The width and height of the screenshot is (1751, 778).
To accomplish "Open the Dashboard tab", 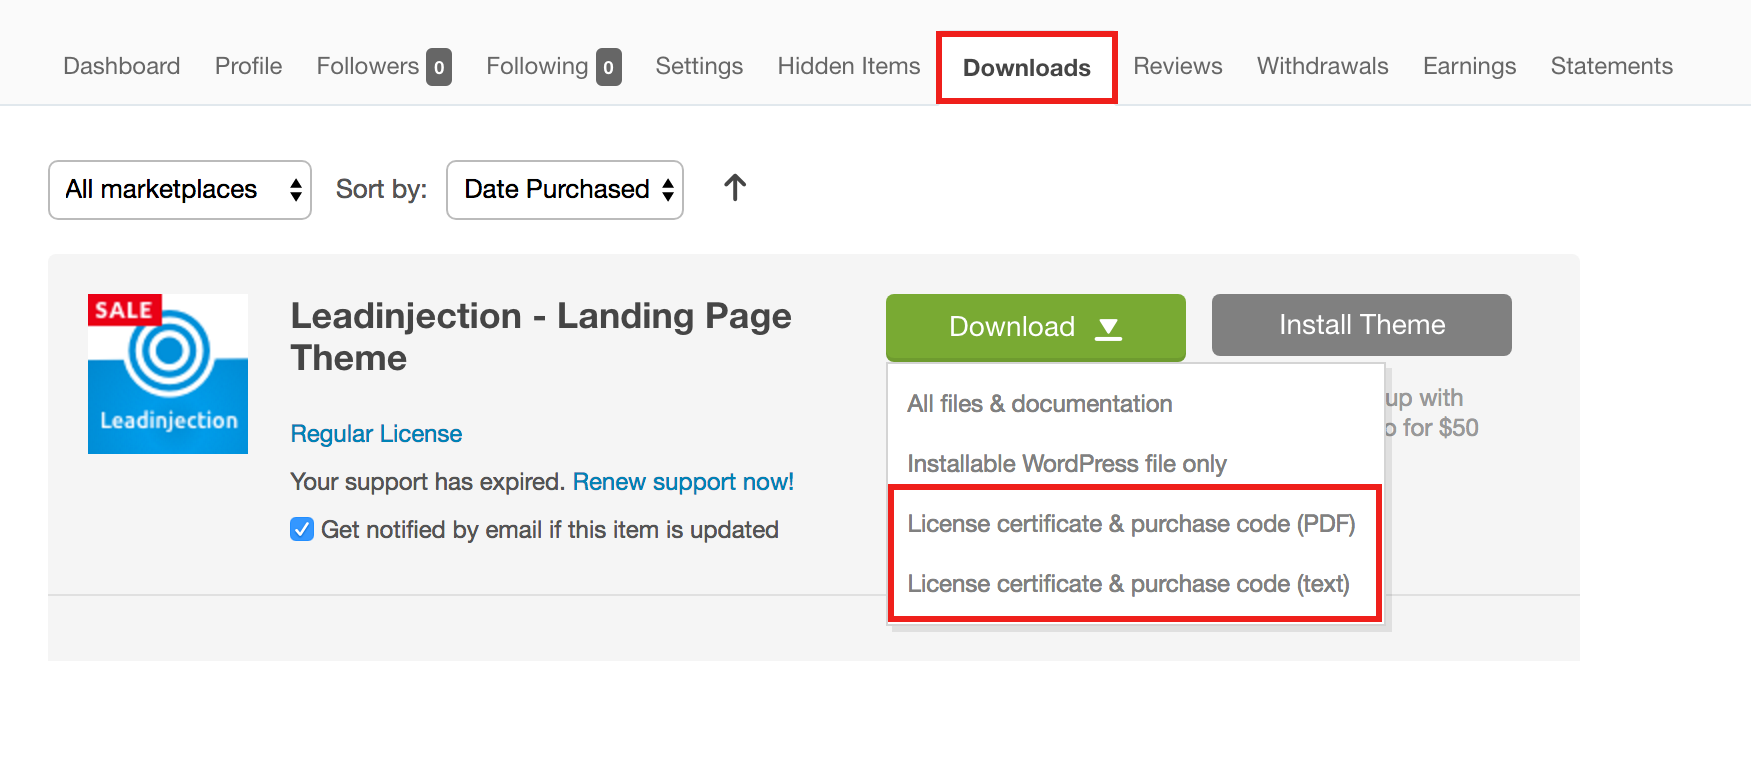I will pos(122,66).
